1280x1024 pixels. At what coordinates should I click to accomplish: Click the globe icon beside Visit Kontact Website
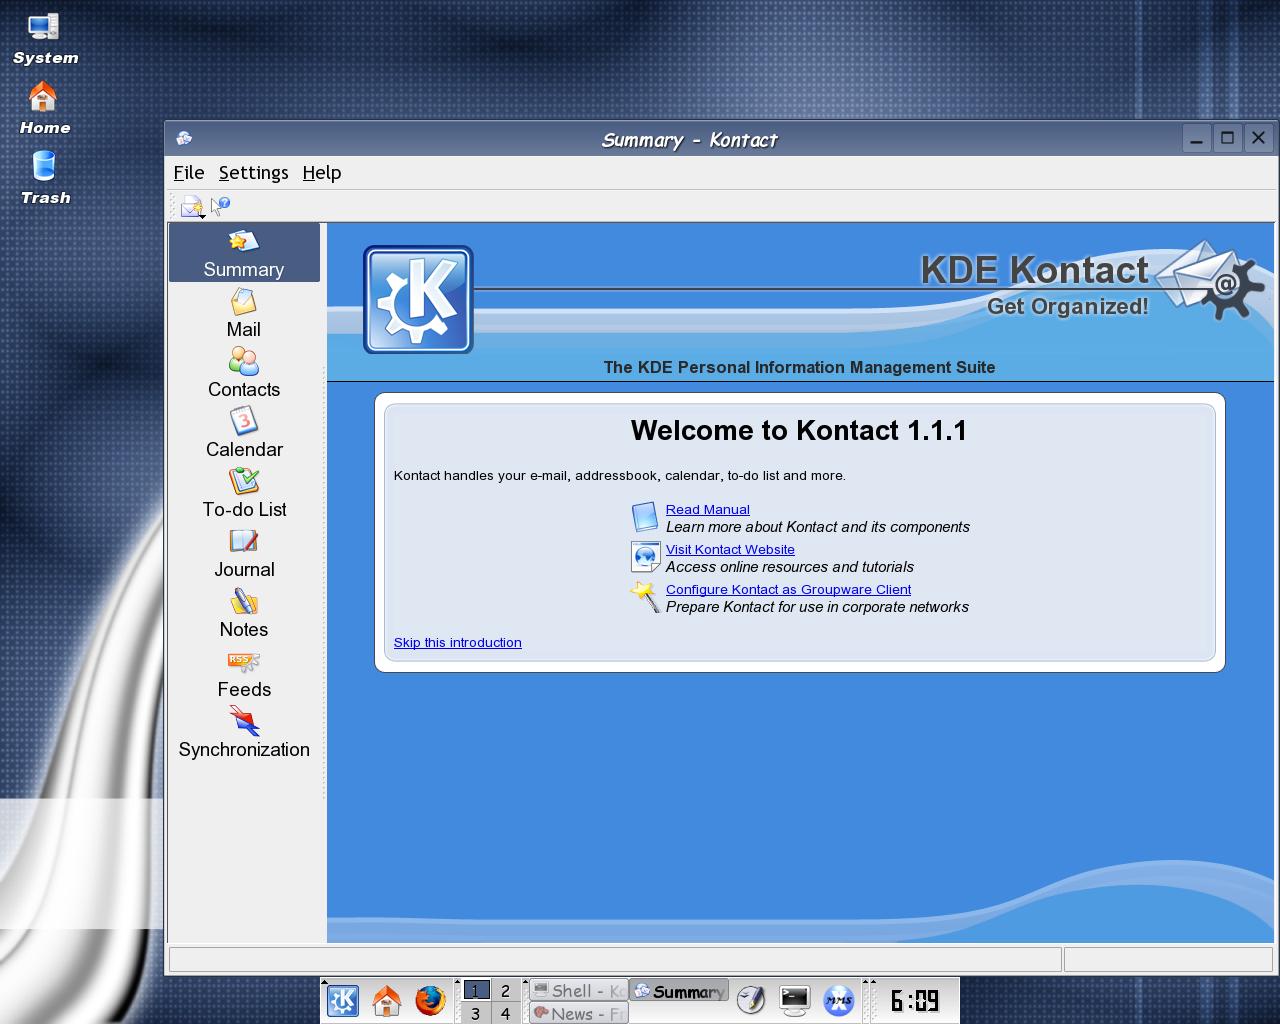click(645, 556)
